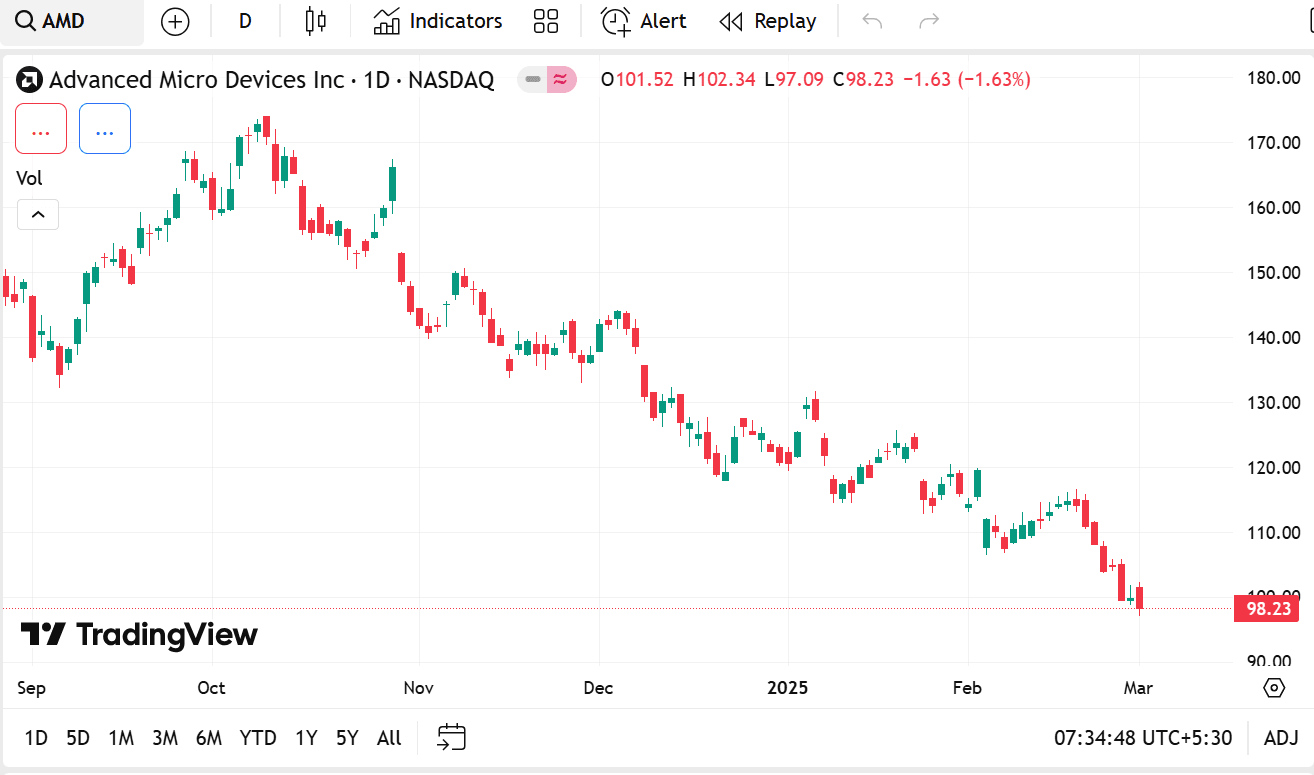Click the AMD logo next to the title
The height and width of the screenshot is (775, 1314).
click(x=30, y=80)
